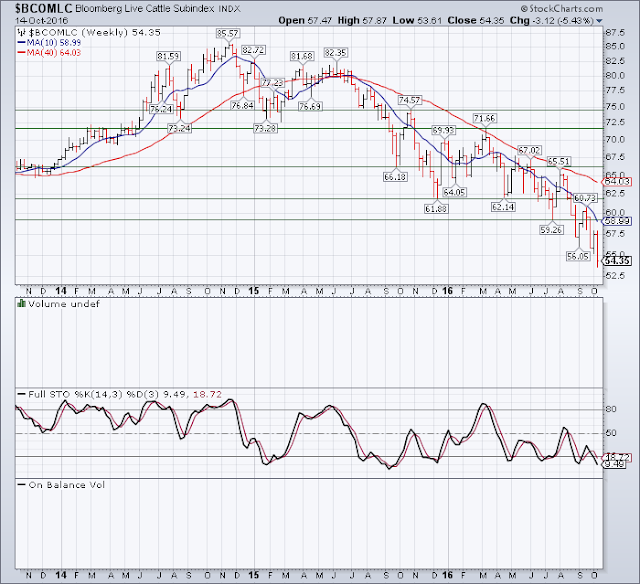Click the 58.99 blue MA axis marker
Image resolution: width=640 pixels, height=584 pixels.
pos(617,221)
